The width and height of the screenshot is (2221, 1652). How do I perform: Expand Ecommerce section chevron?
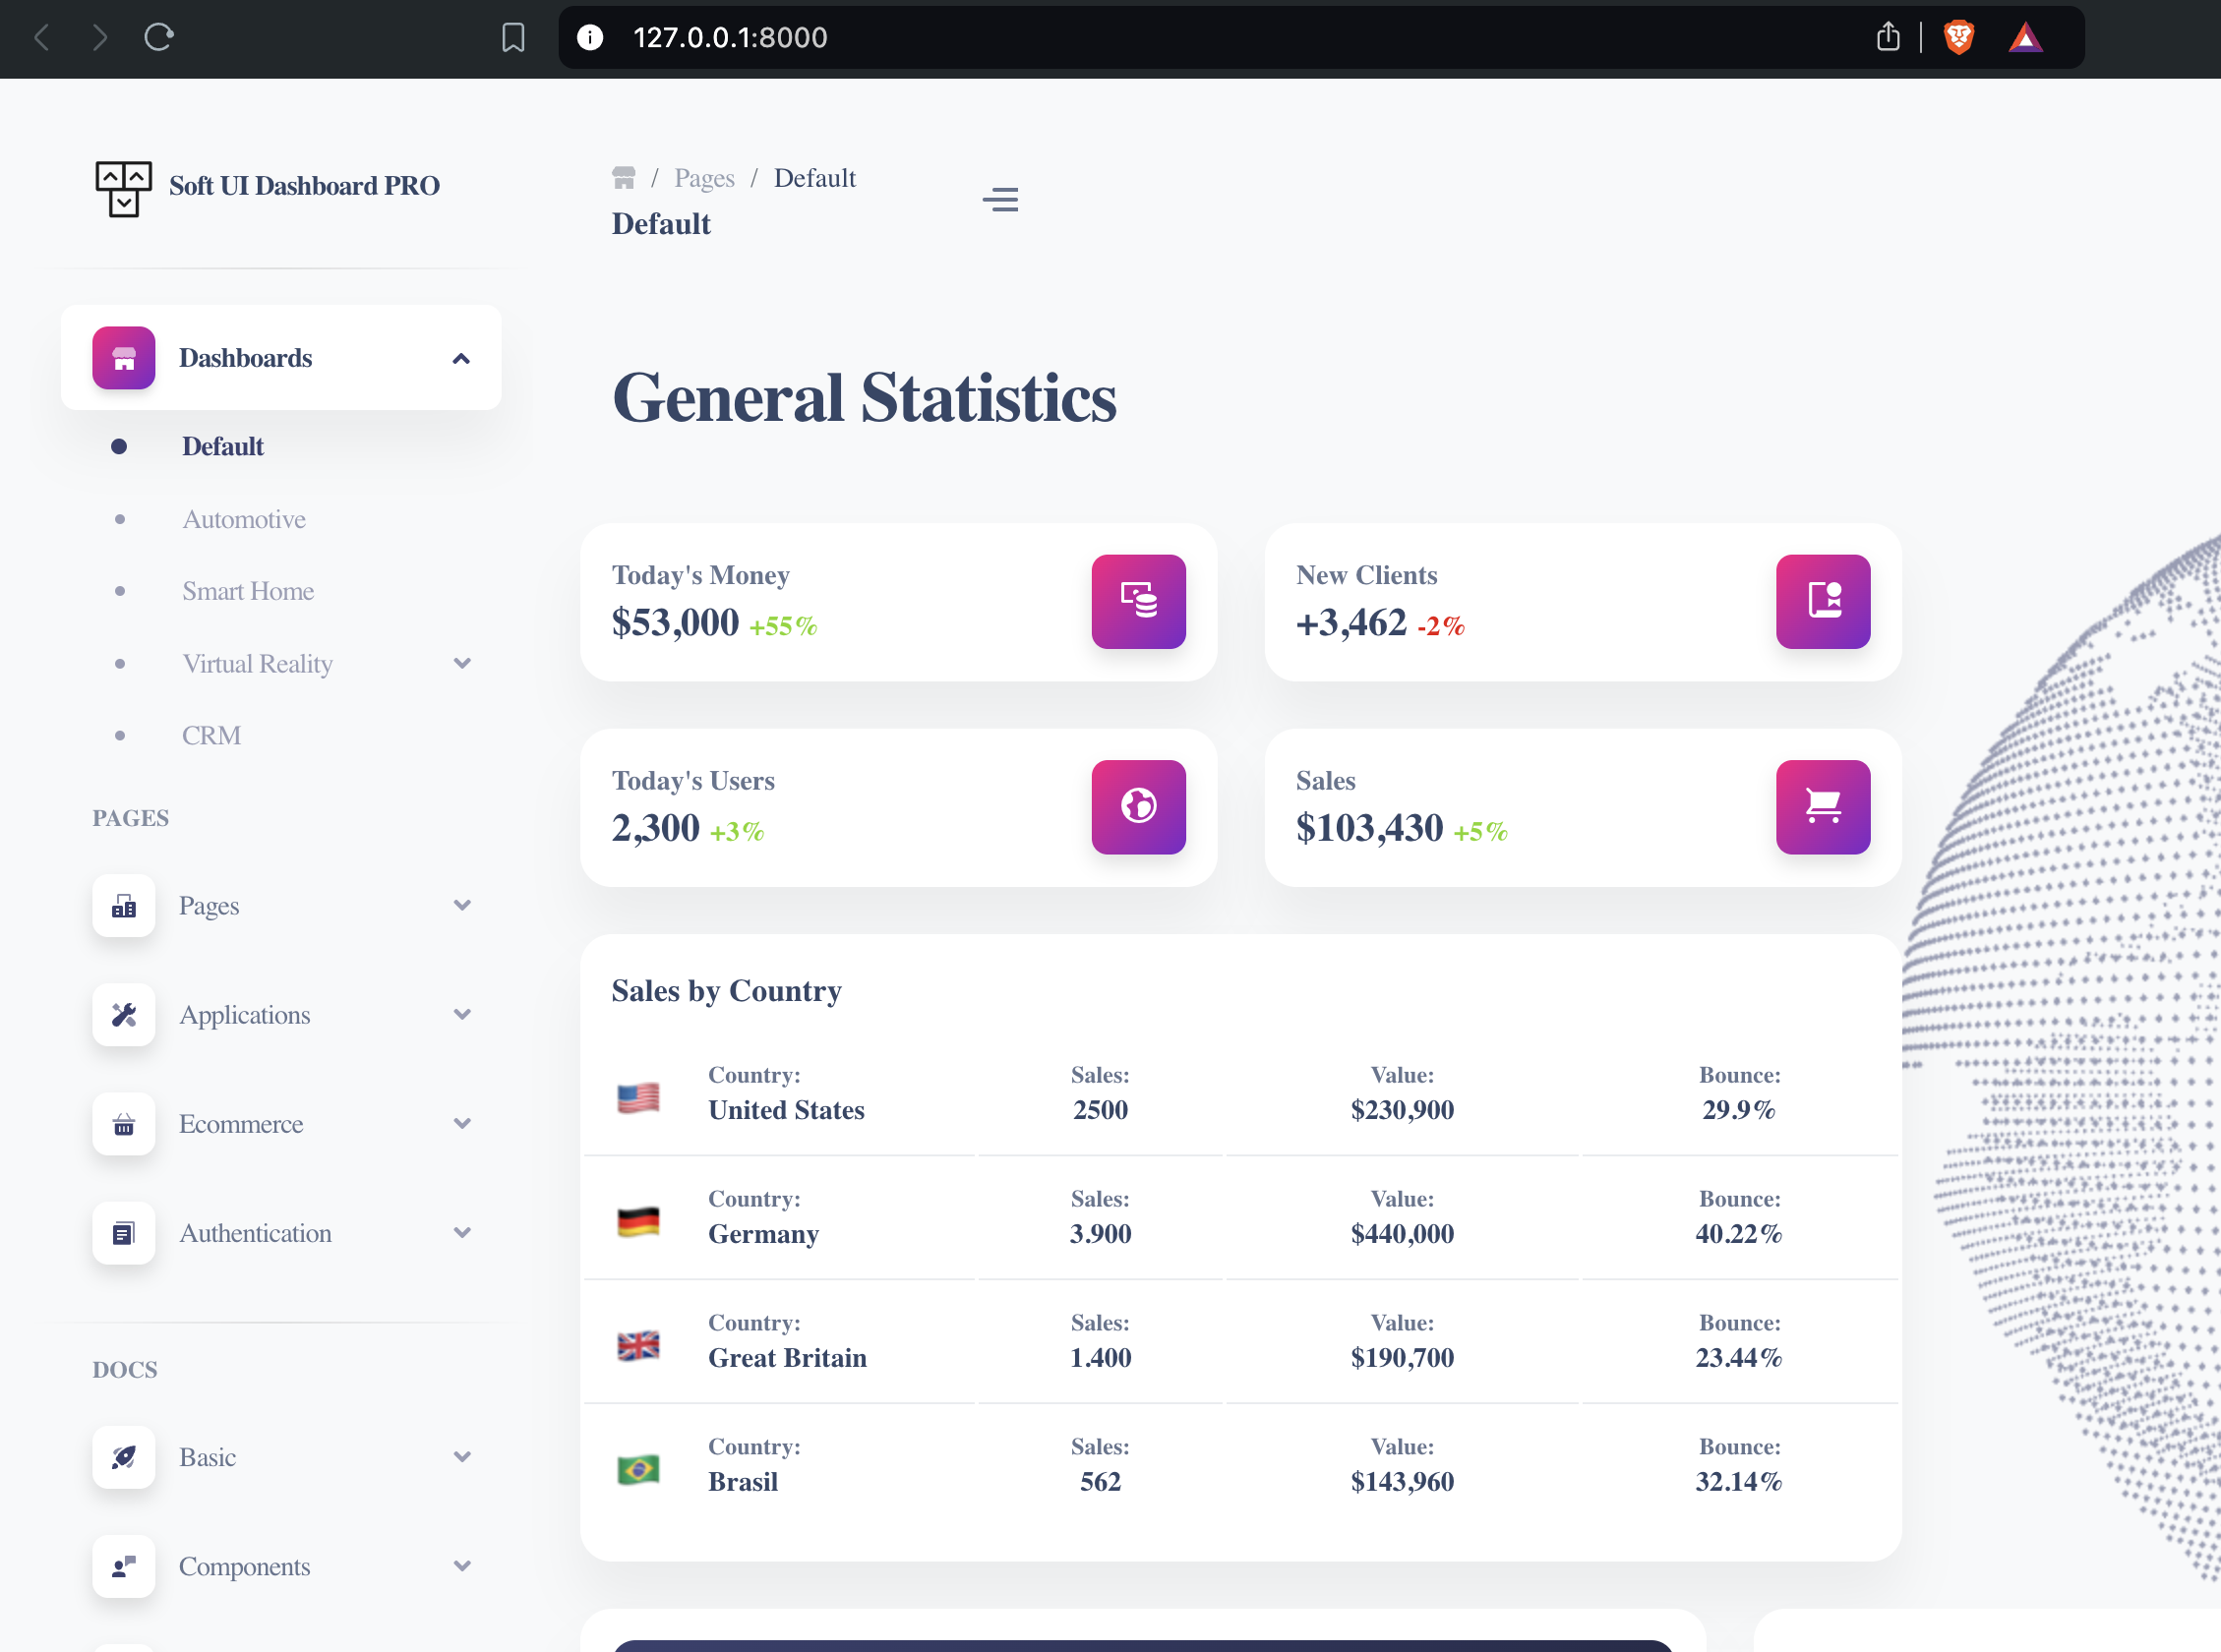462,1124
